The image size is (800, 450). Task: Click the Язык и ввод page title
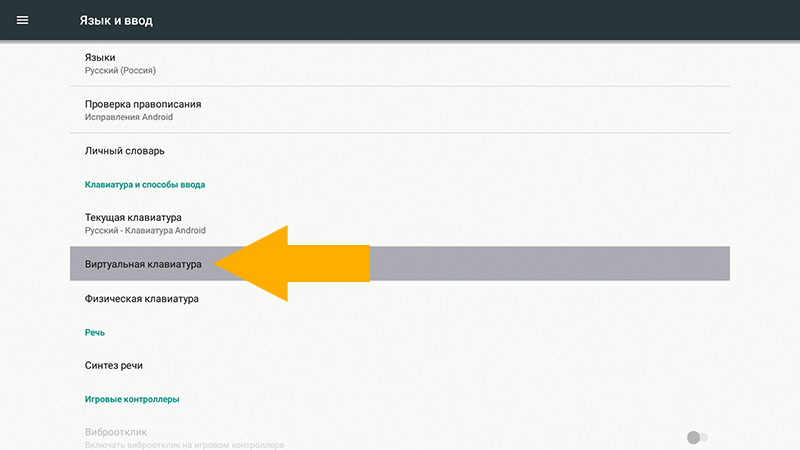tap(116, 20)
